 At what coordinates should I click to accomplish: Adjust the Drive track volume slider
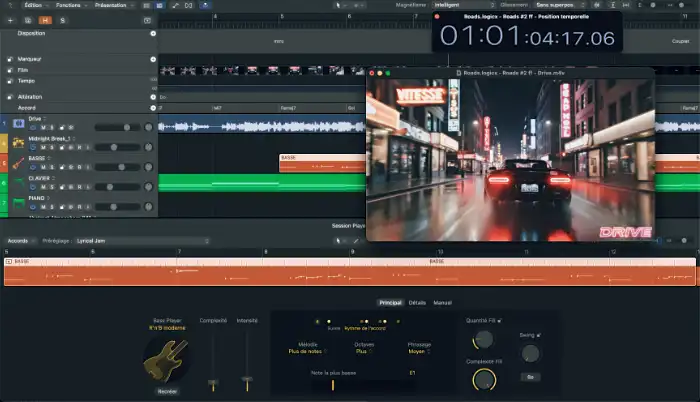pos(118,127)
